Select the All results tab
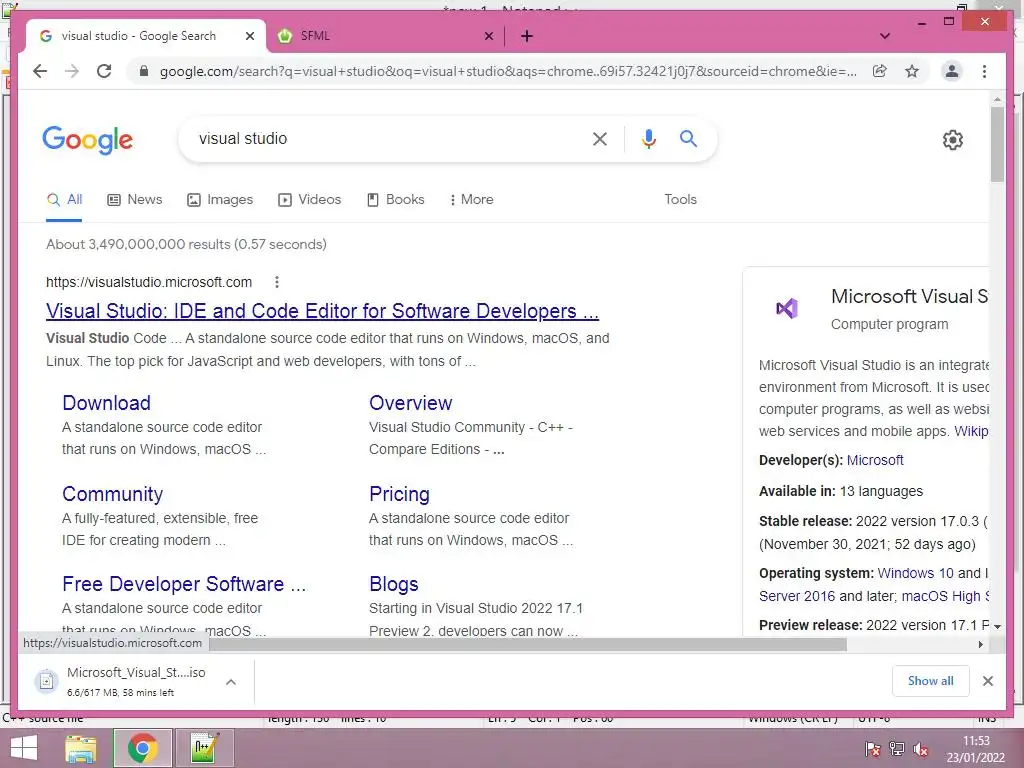 65,200
